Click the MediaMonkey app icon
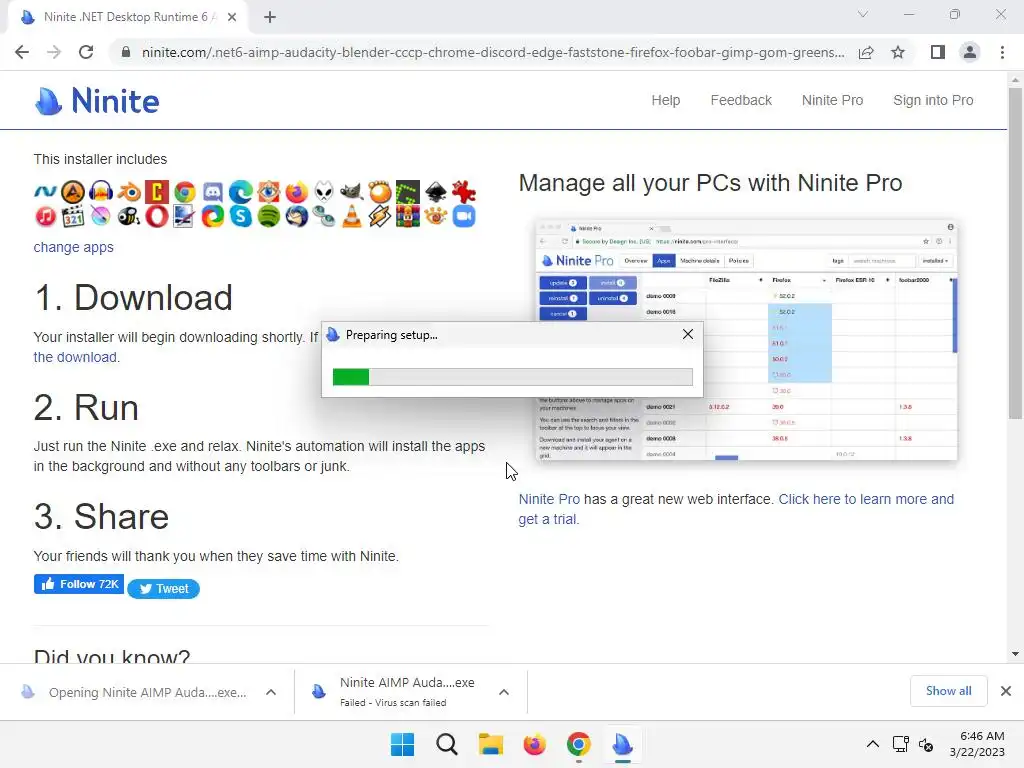This screenshot has width=1024, height=768. pos(129,216)
